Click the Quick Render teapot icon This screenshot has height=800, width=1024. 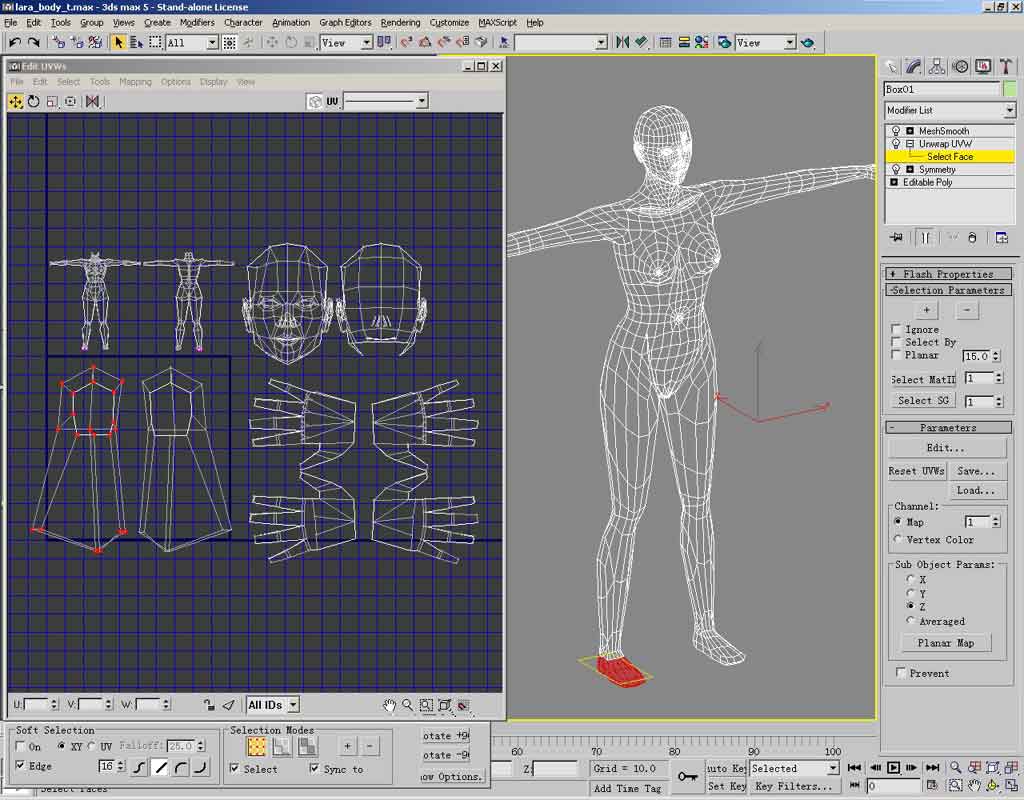[x=807, y=42]
